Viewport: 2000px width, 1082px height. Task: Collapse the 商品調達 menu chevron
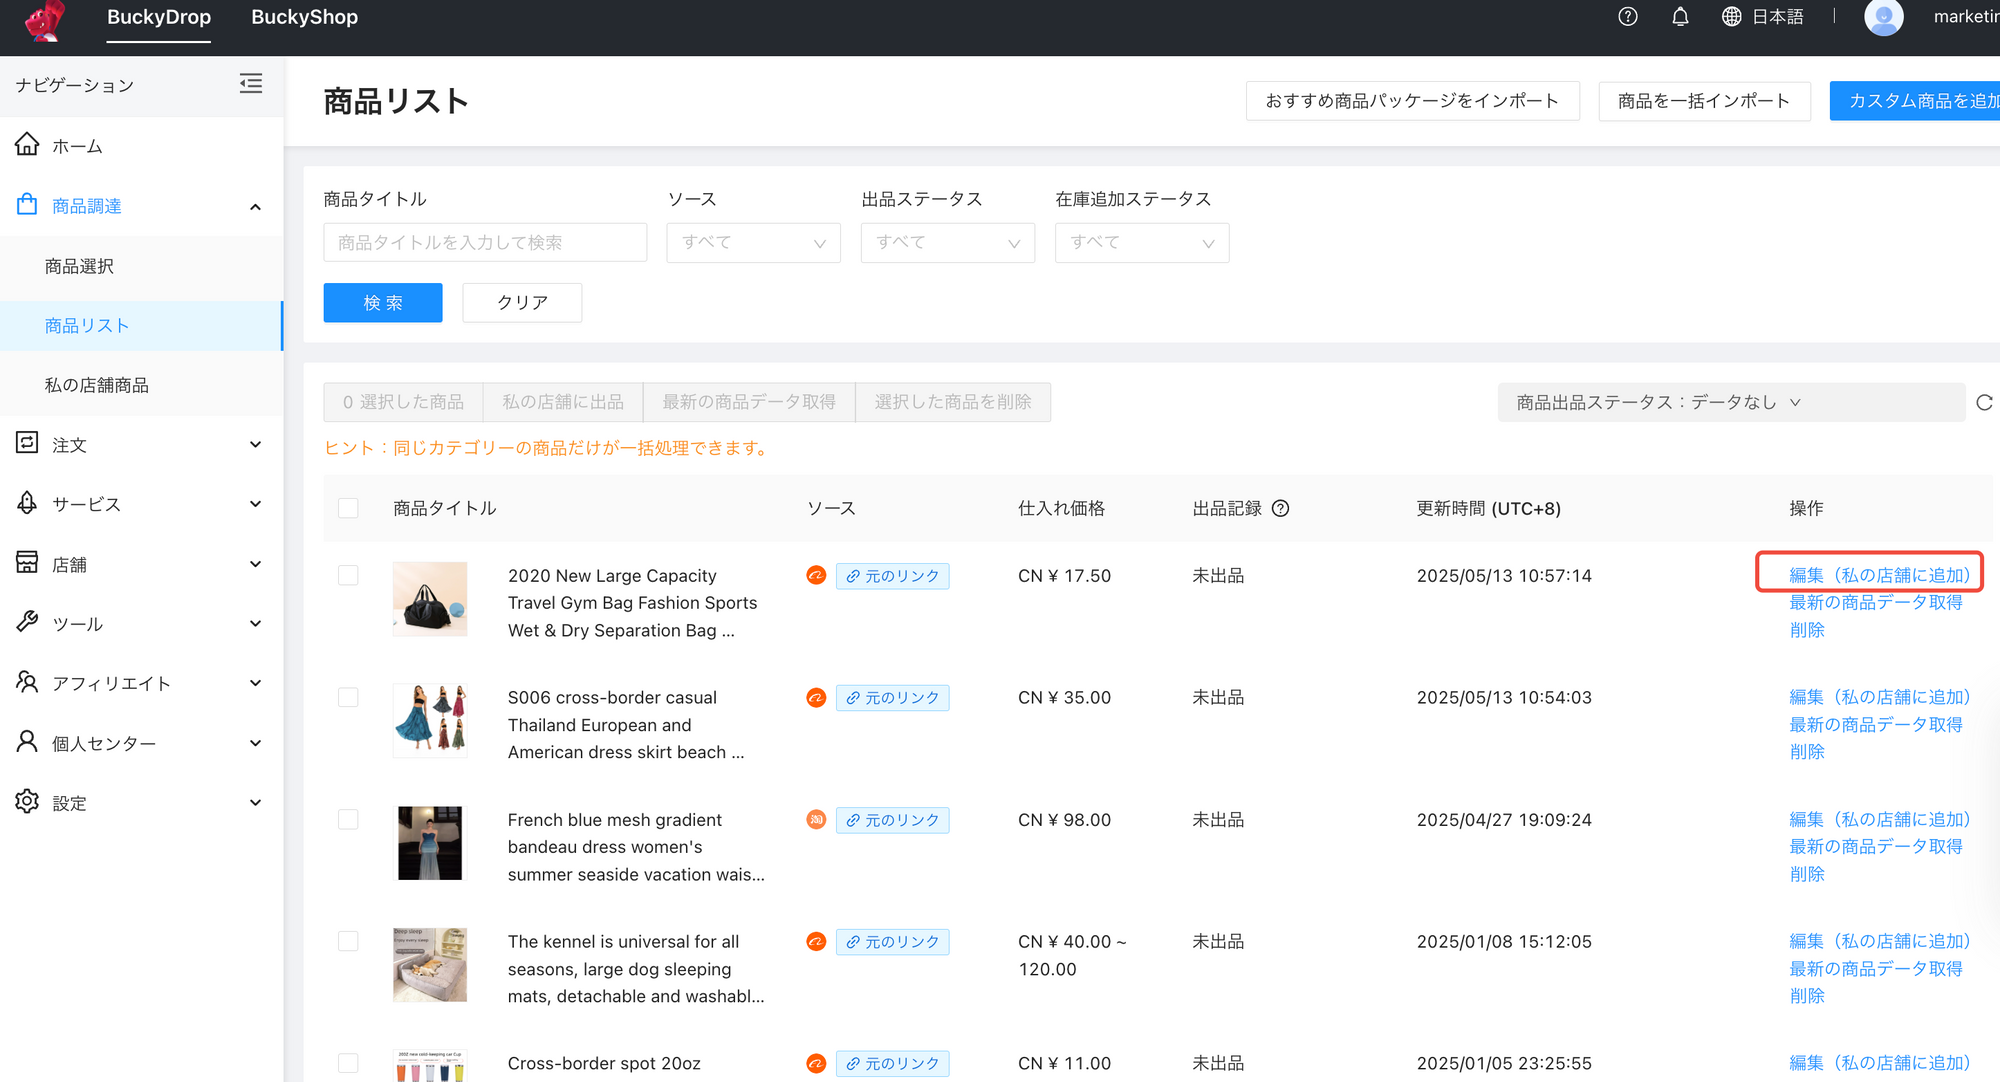coord(255,206)
